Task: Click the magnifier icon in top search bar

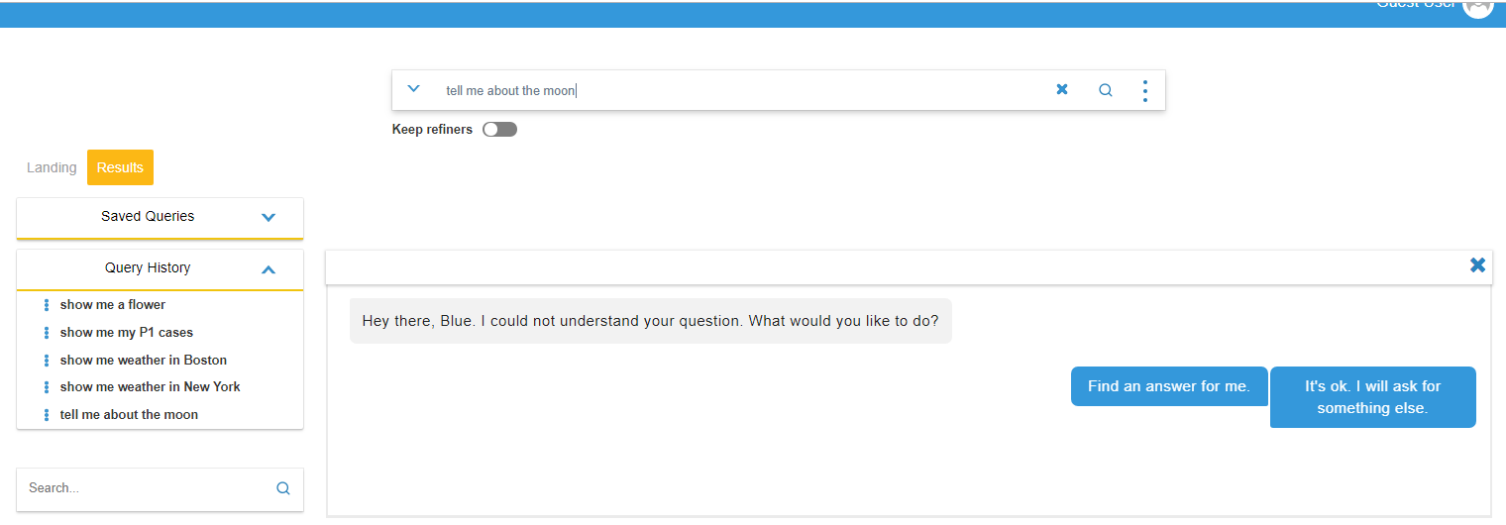Action: pos(1105,90)
